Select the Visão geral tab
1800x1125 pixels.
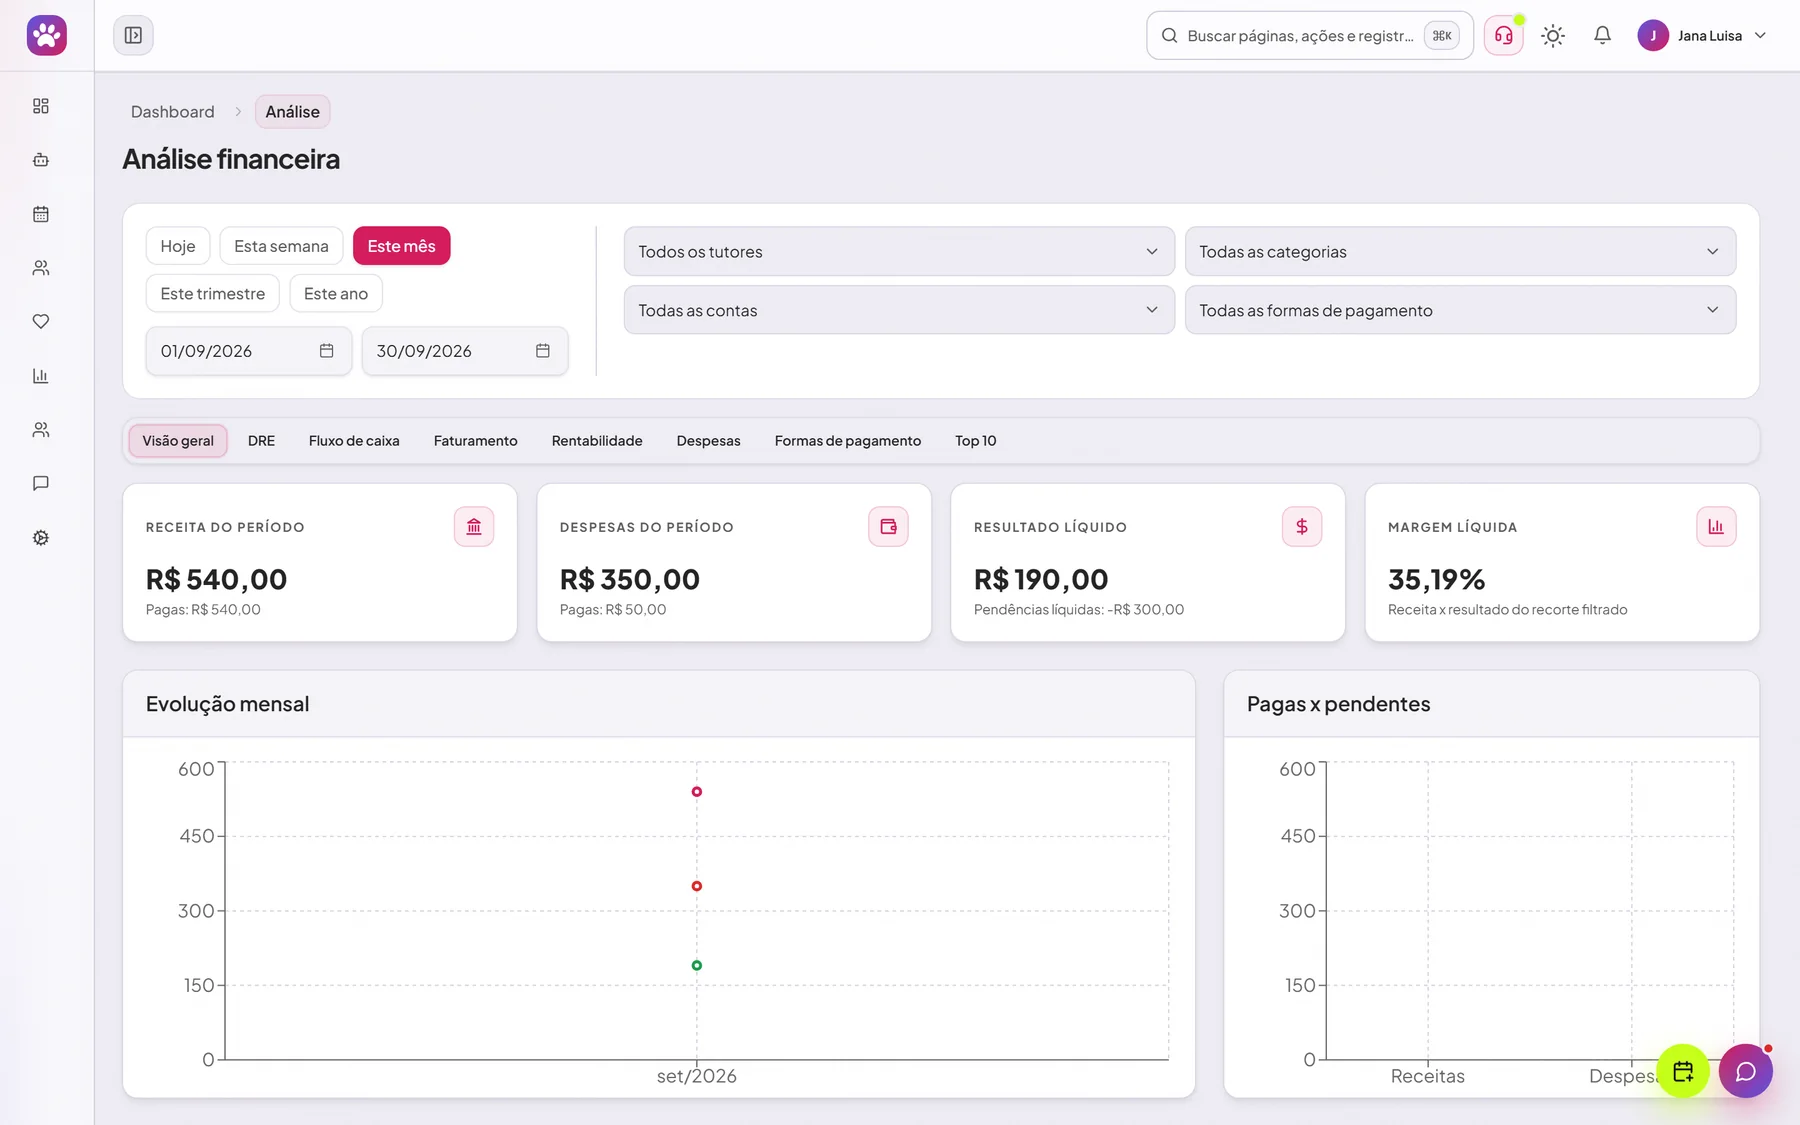click(x=178, y=441)
